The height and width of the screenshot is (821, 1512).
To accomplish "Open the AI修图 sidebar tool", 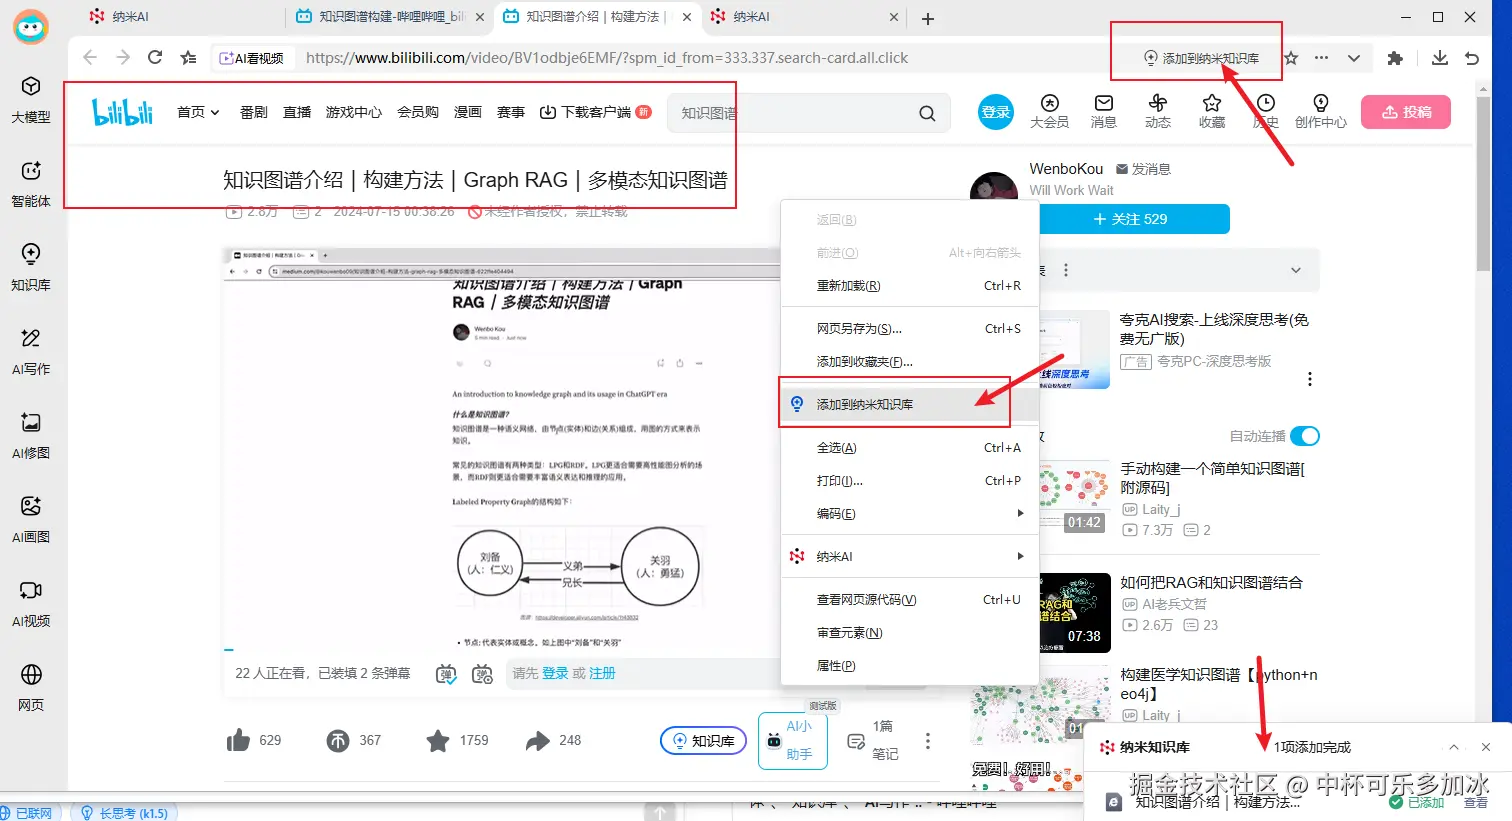I will click(31, 436).
